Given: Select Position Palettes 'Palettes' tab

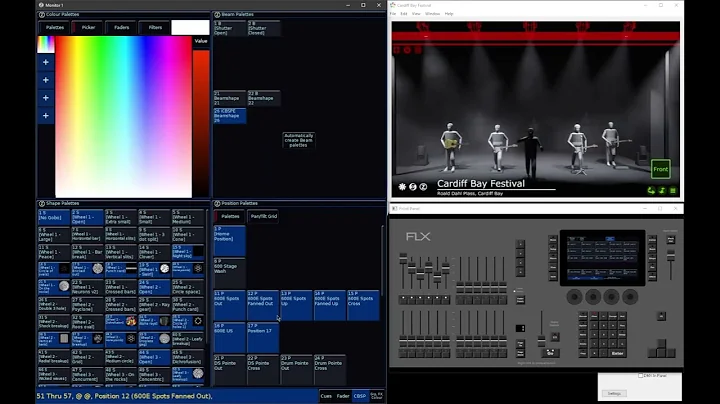Looking at the screenshot, I should (x=230, y=216).
